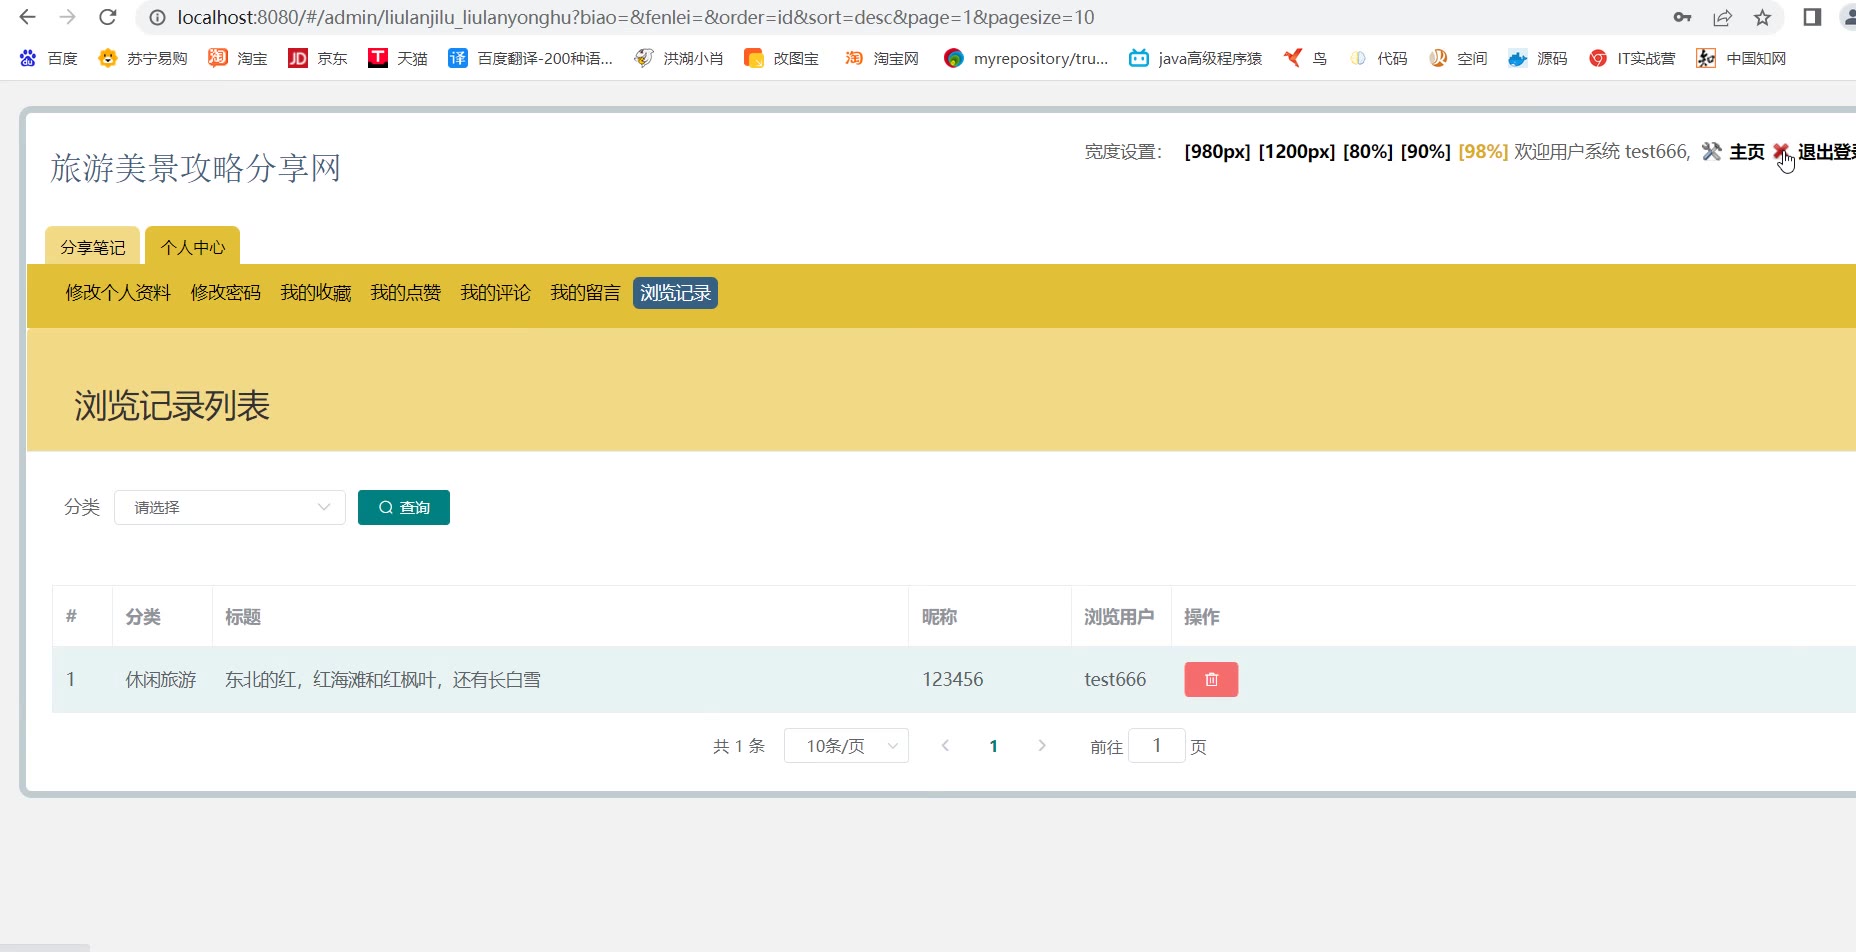Image resolution: width=1856 pixels, height=952 pixels.
Task: Go to next page arrow
Action: [1042, 746]
